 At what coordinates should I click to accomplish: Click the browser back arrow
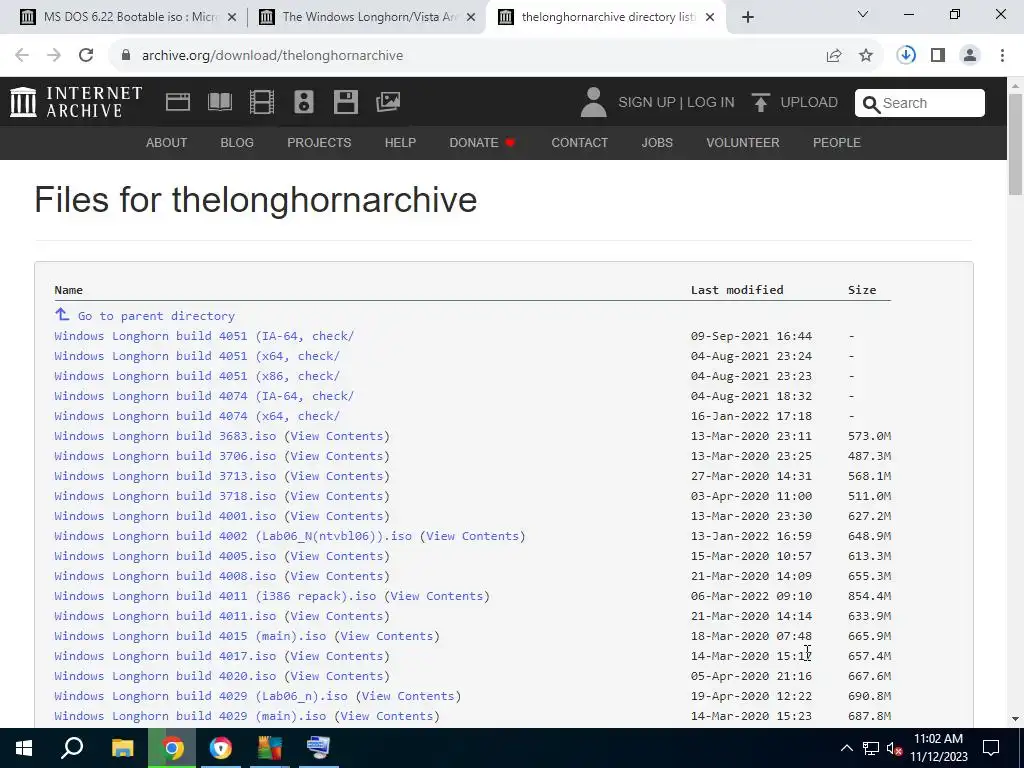tap(22, 56)
